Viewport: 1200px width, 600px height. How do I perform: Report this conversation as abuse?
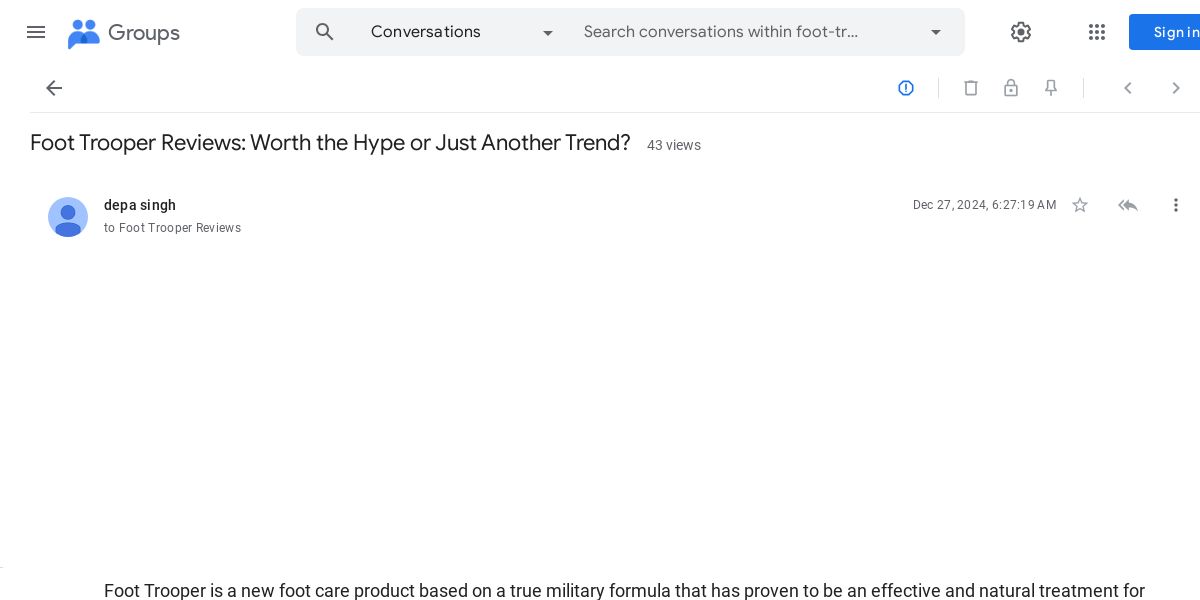tap(906, 88)
